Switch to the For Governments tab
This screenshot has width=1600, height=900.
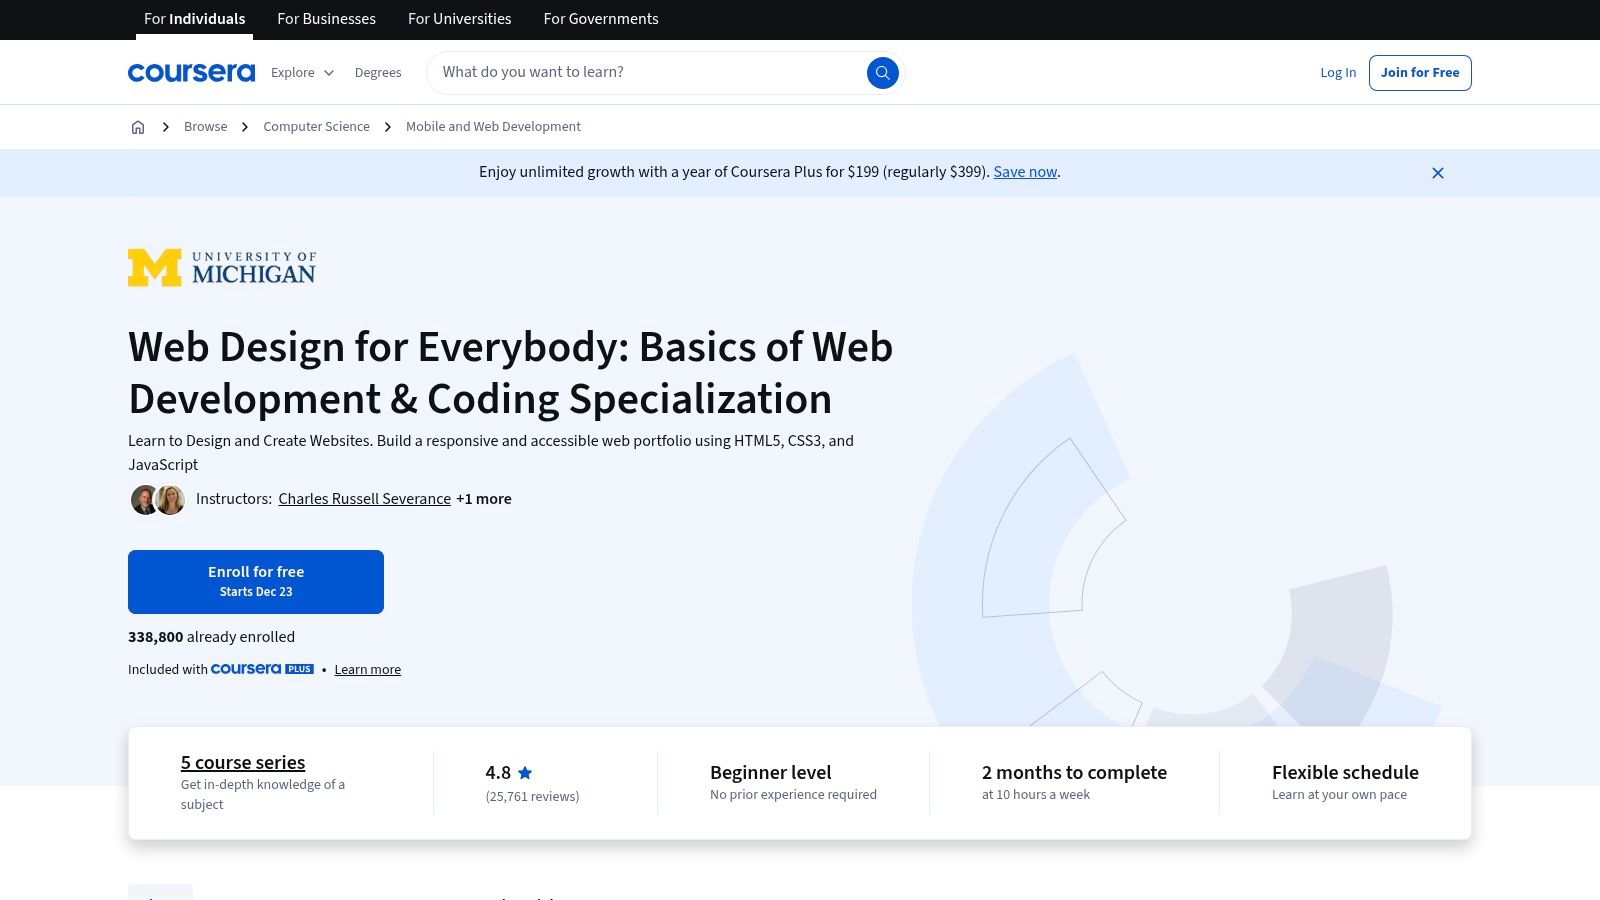[x=600, y=19]
